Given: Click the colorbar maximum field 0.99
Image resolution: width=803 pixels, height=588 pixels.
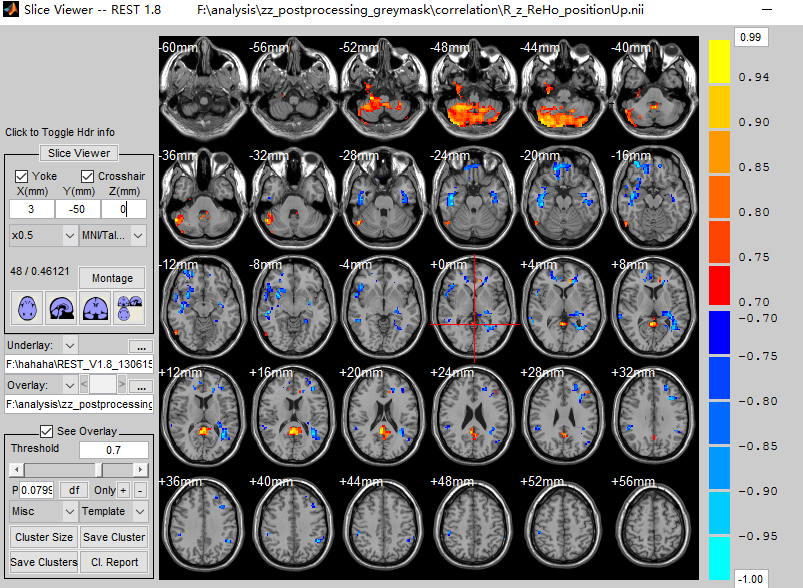Looking at the screenshot, I should [x=751, y=37].
